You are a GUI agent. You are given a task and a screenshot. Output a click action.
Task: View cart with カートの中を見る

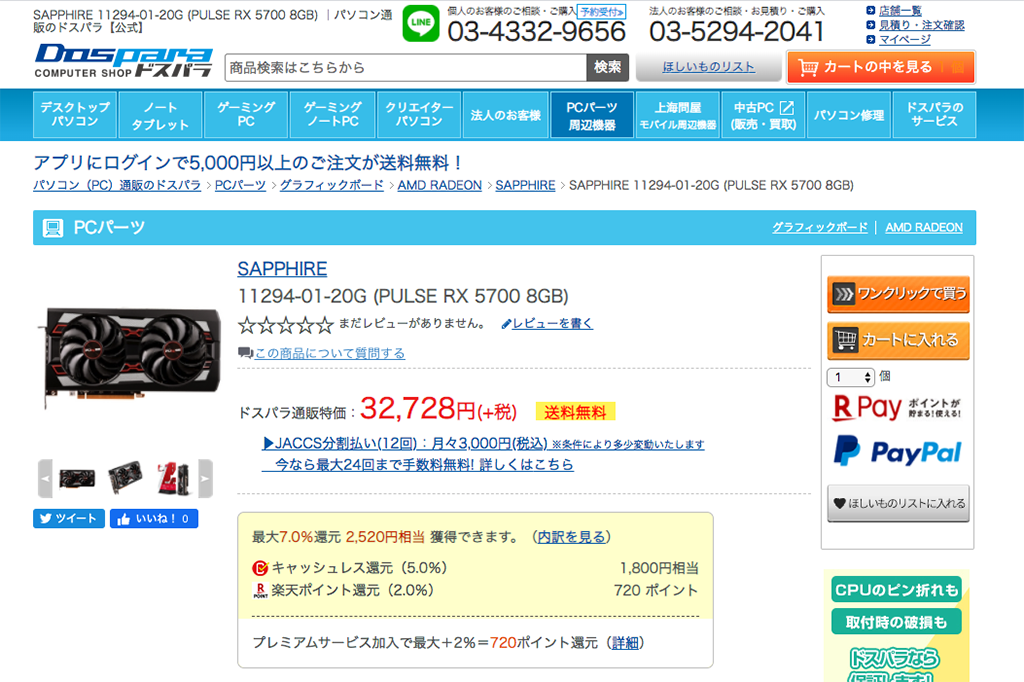click(881, 67)
